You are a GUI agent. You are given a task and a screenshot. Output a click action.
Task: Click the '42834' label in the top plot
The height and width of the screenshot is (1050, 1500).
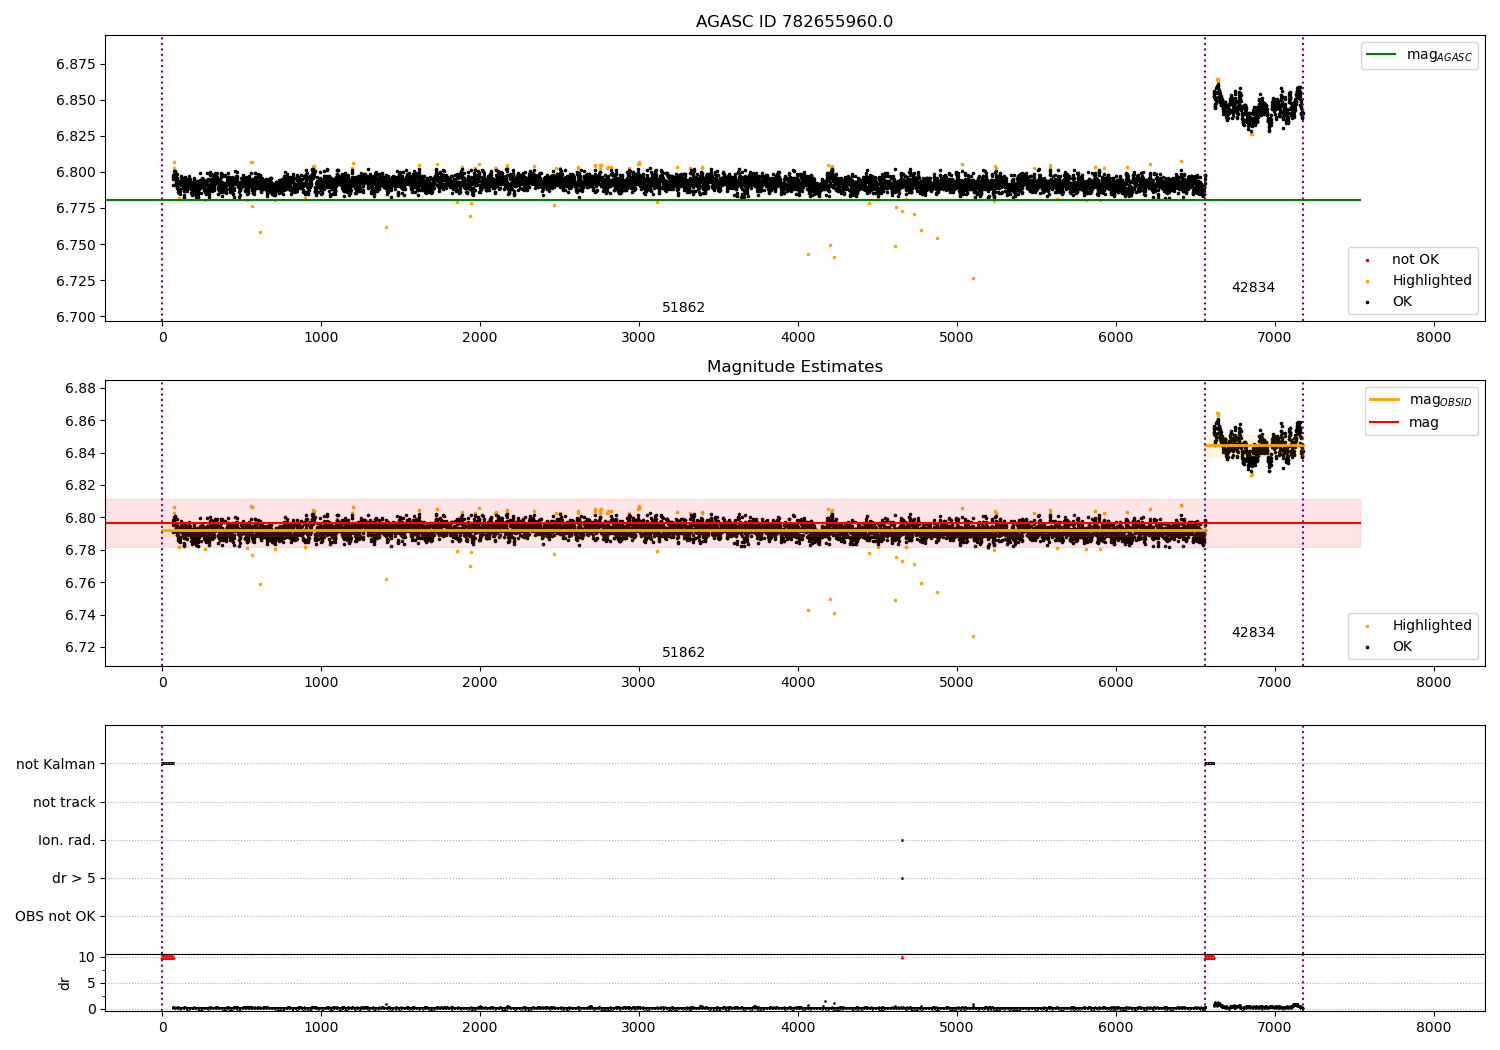(1253, 288)
